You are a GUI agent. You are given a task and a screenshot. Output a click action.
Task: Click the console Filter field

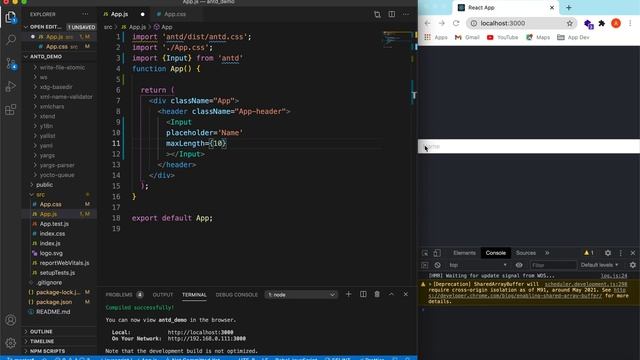tap(553, 265)
